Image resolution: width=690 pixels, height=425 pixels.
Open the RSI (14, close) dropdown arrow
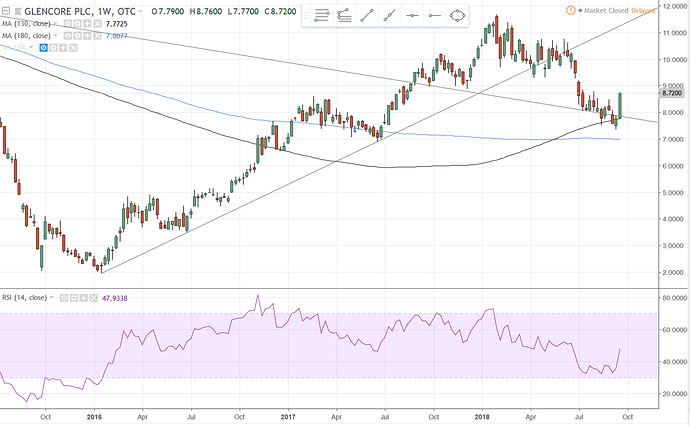53,297
